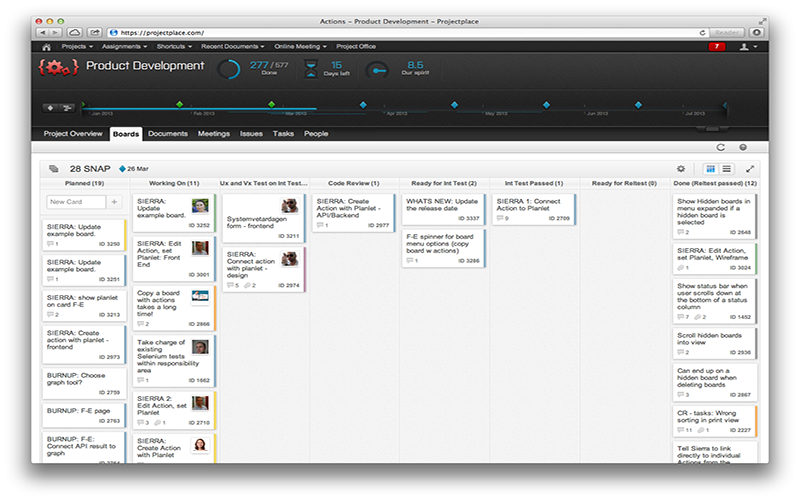Open the user account dropdown
Screen dimensions: 800x500
[745, 46]
